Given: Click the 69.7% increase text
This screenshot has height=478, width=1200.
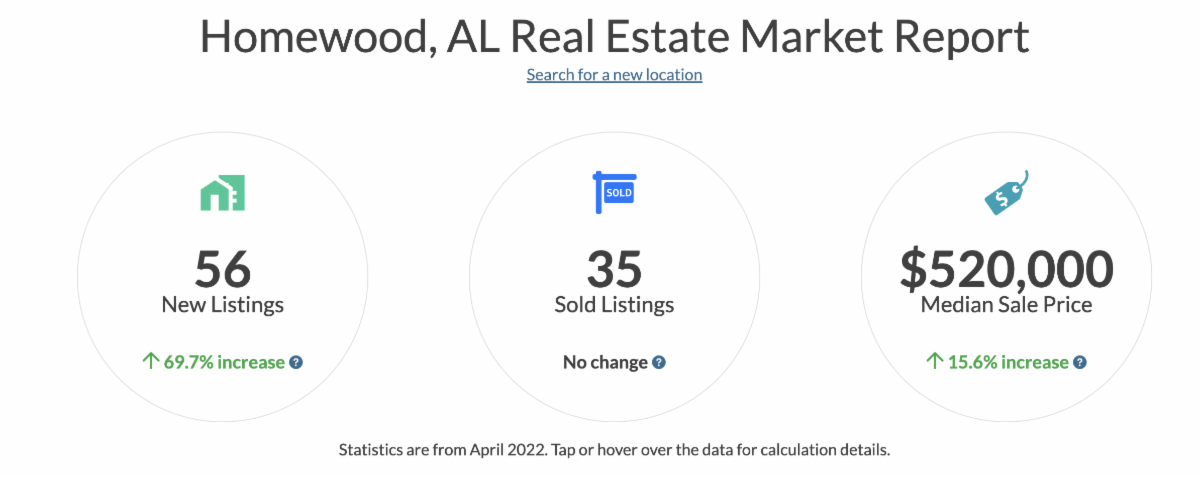Looking at the screenshot, I should coord(224,362).
